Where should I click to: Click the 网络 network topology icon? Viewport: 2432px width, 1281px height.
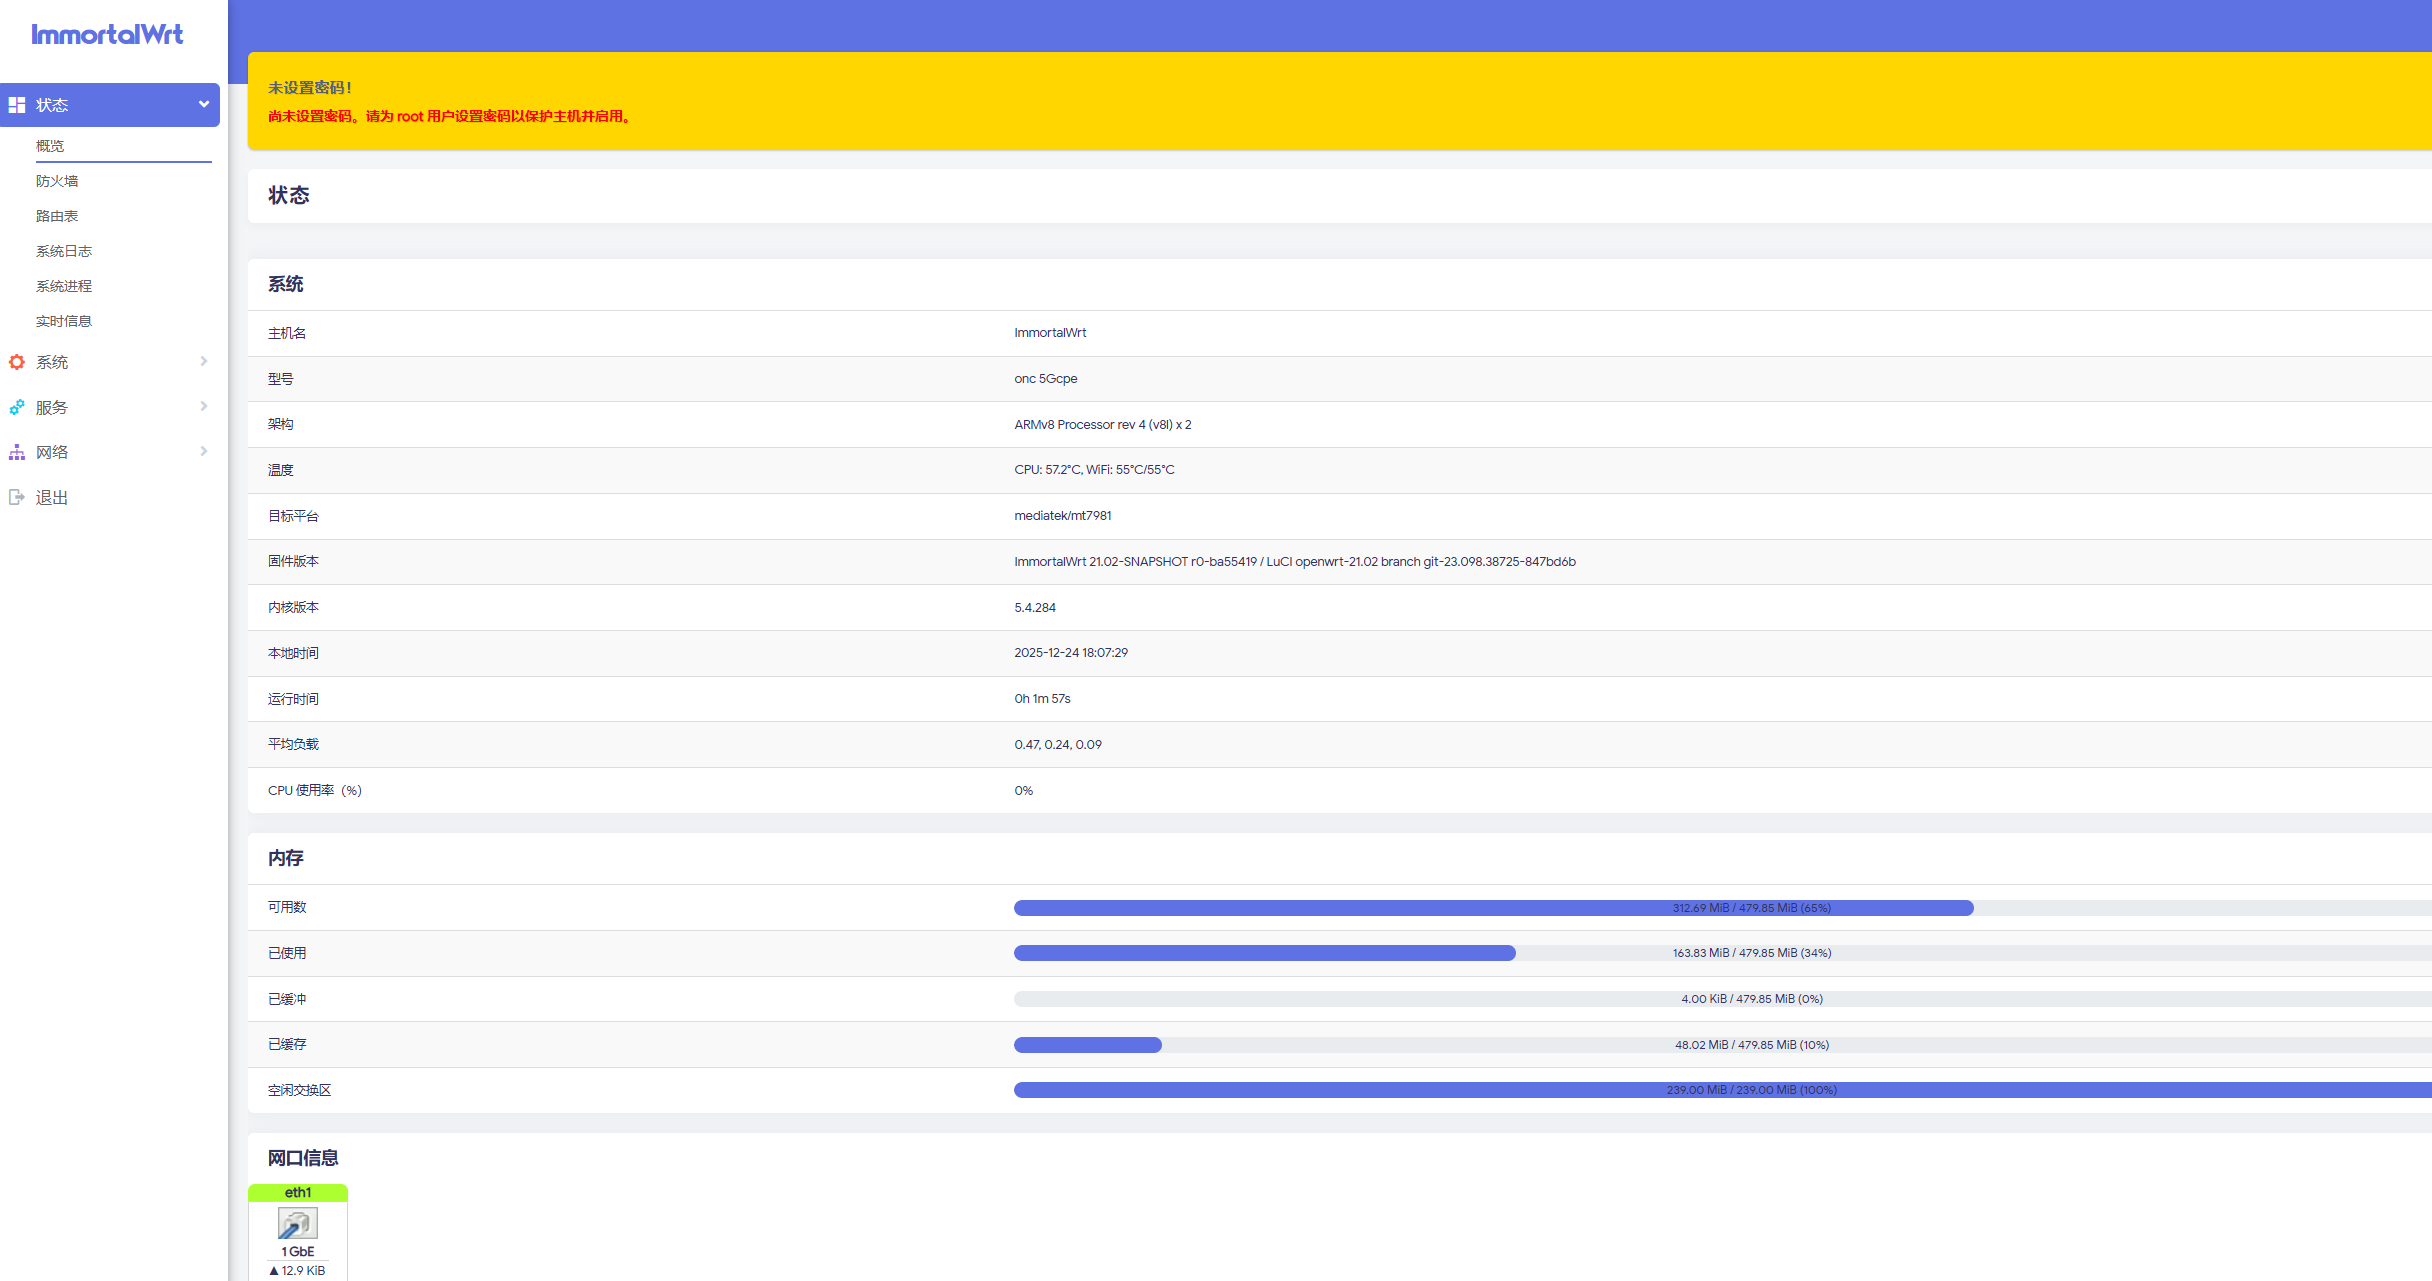(x=17, y=452)
